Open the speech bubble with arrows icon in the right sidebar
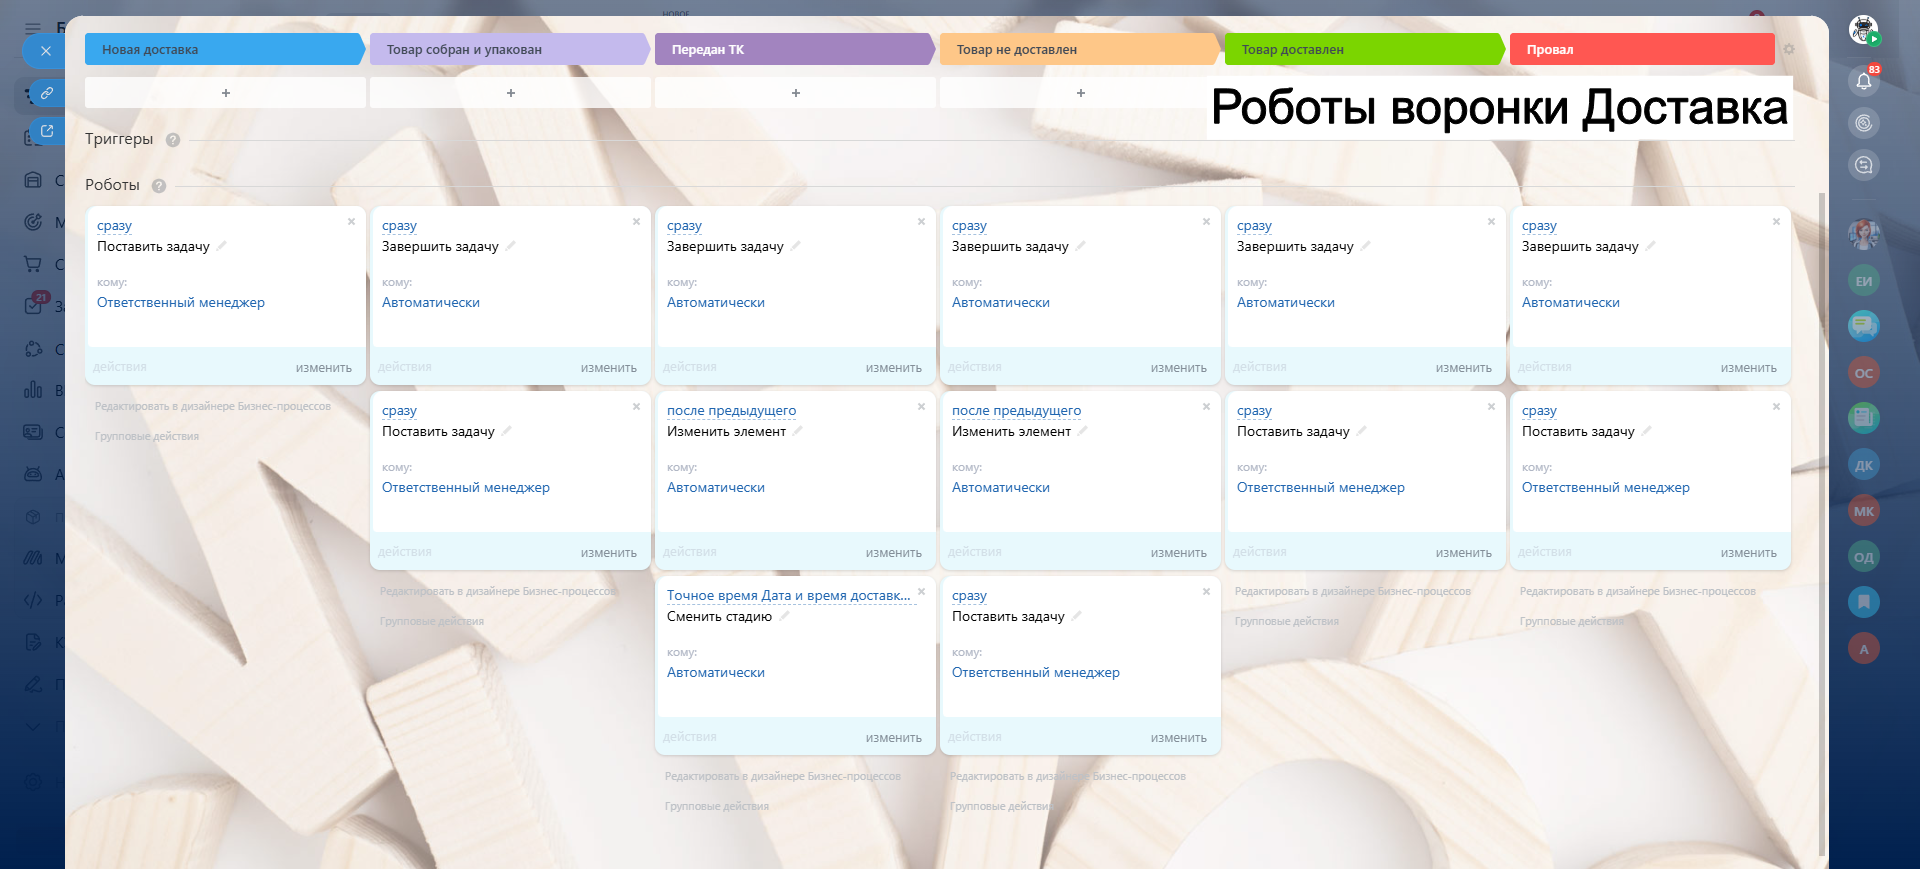The image size is (1920, 869). pos(1864,165)
